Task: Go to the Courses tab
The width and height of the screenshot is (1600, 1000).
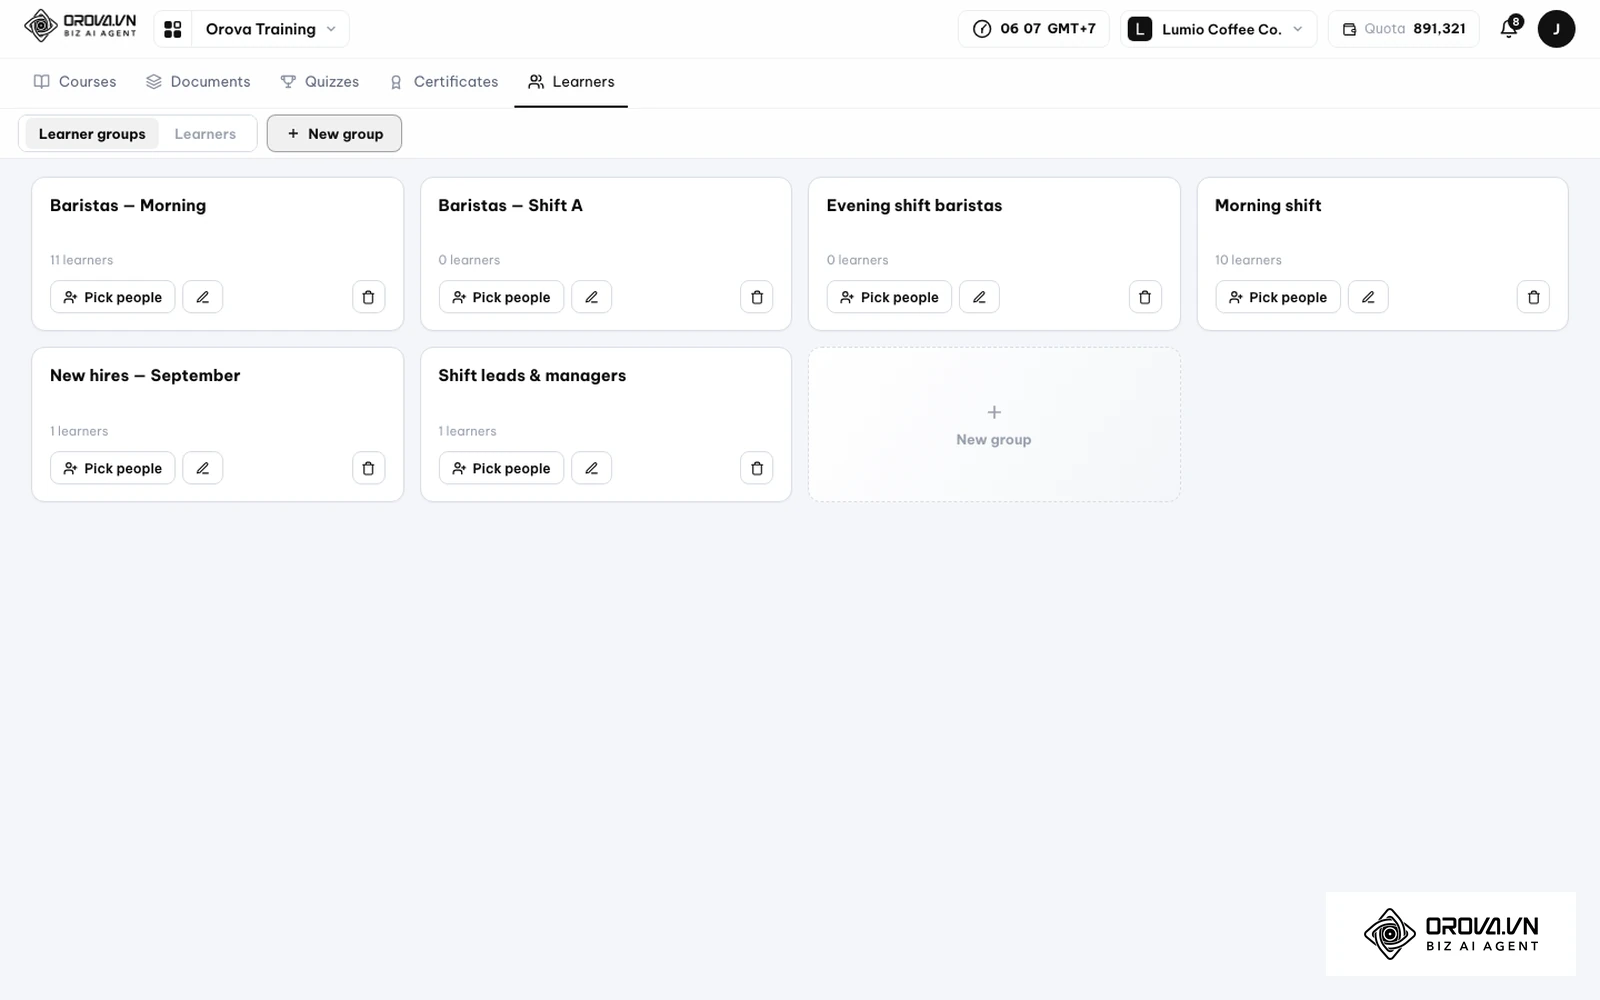Action: pyautogui.click(x=75, y=82)
